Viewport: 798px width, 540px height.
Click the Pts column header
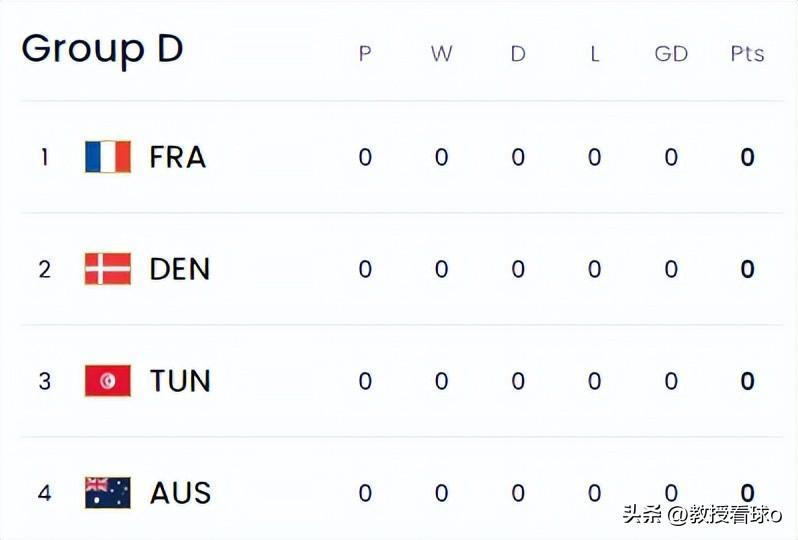pos(747,53)
